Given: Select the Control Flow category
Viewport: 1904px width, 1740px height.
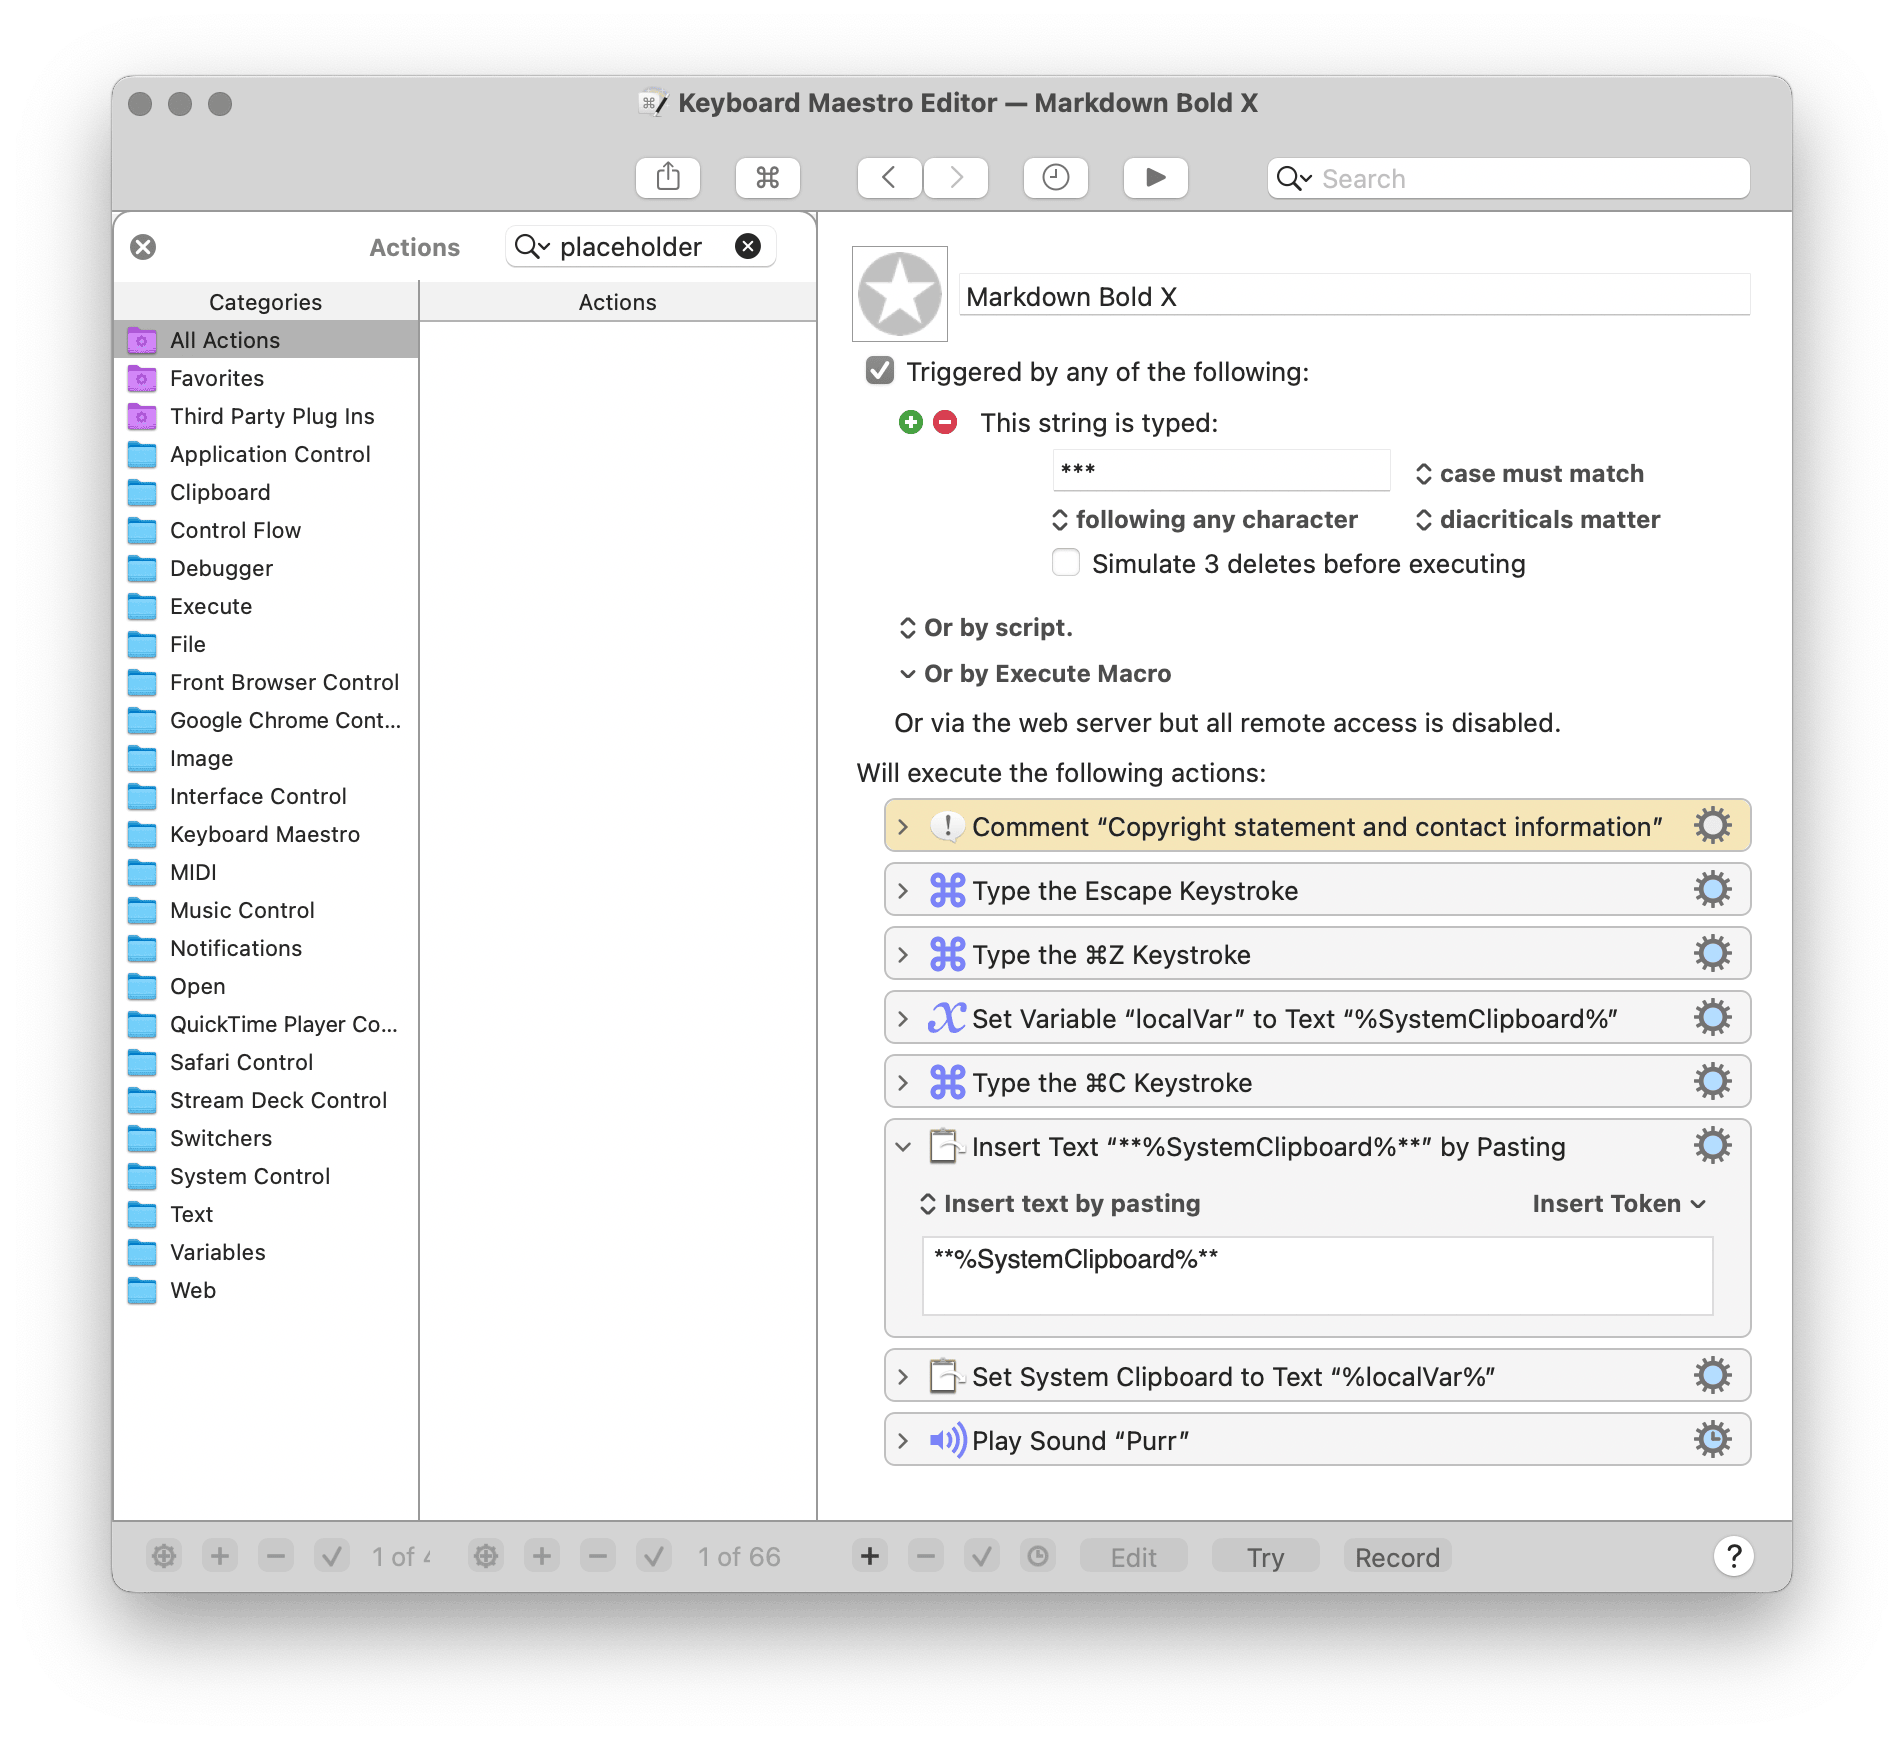Looking at the screenshot, I should [x=266, y=530].
